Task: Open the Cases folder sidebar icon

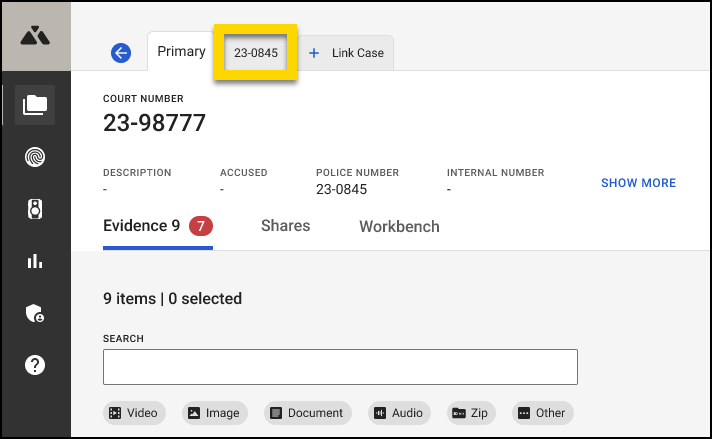Action: tap(35, 105)
